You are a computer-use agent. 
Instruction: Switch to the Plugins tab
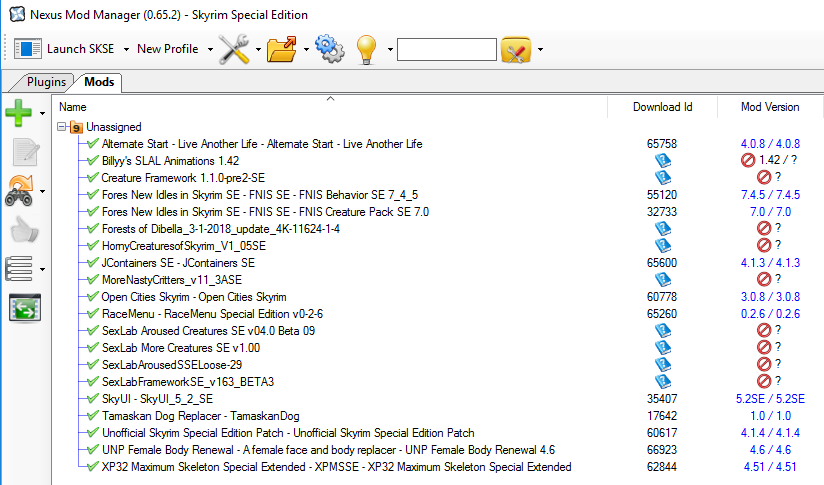[x=46, y=82]
